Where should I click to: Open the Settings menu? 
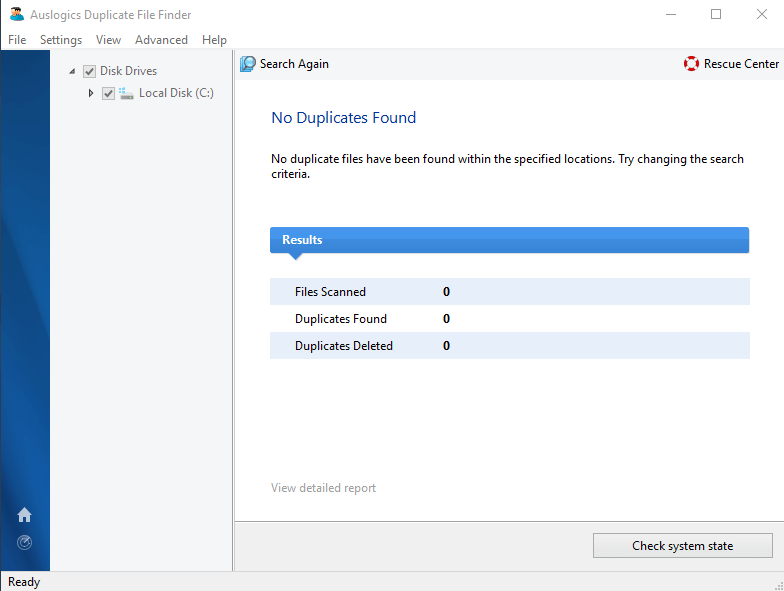tap(61, 40)
